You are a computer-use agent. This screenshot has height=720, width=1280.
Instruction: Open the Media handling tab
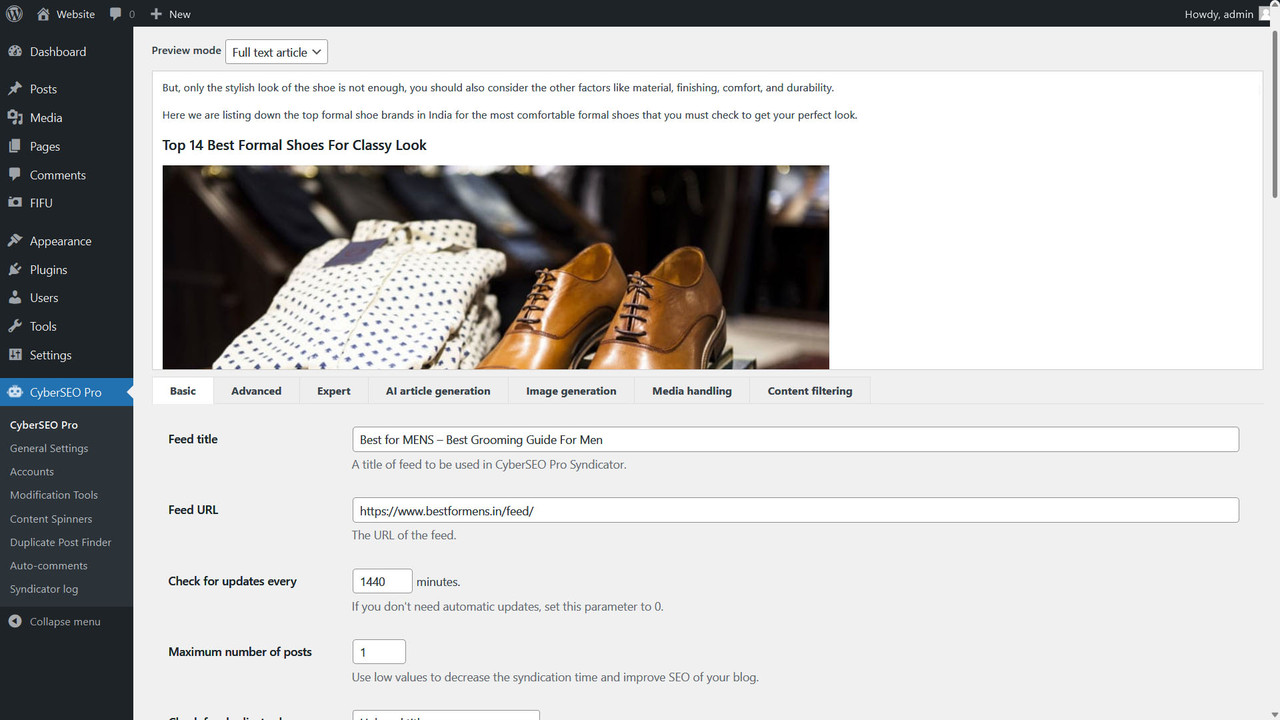coord(692,391)
